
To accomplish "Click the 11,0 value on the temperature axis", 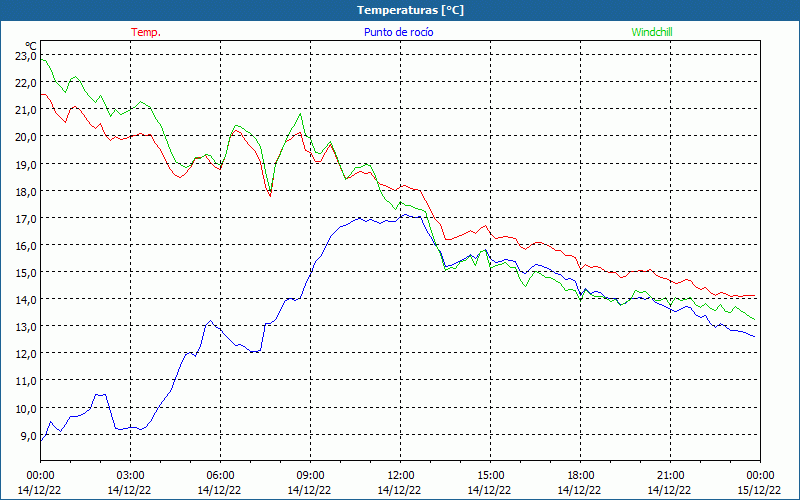I will (x=26, y=382).
